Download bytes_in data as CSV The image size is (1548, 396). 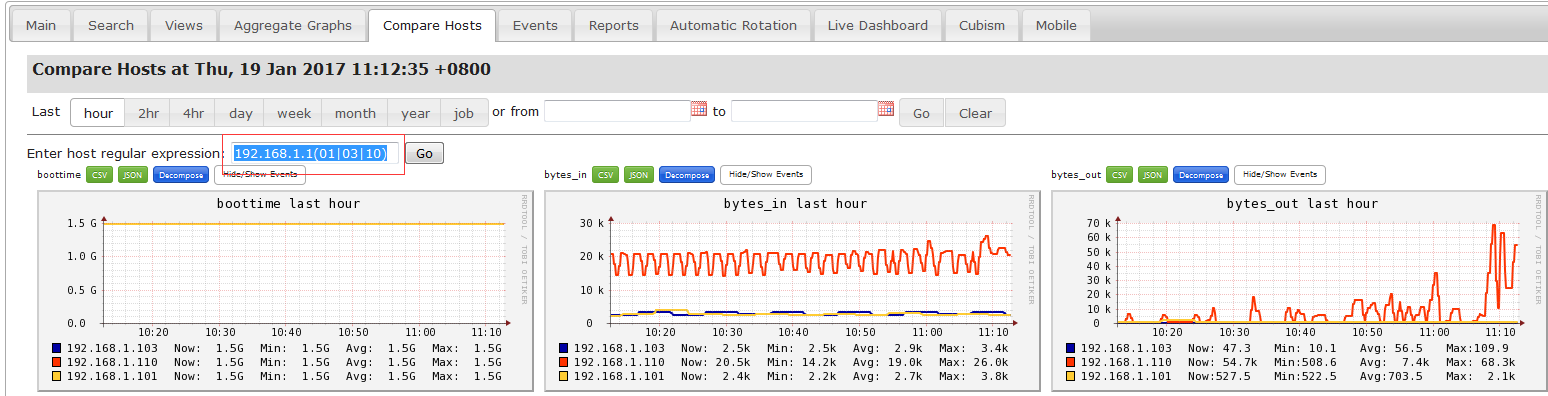(605, 175)
